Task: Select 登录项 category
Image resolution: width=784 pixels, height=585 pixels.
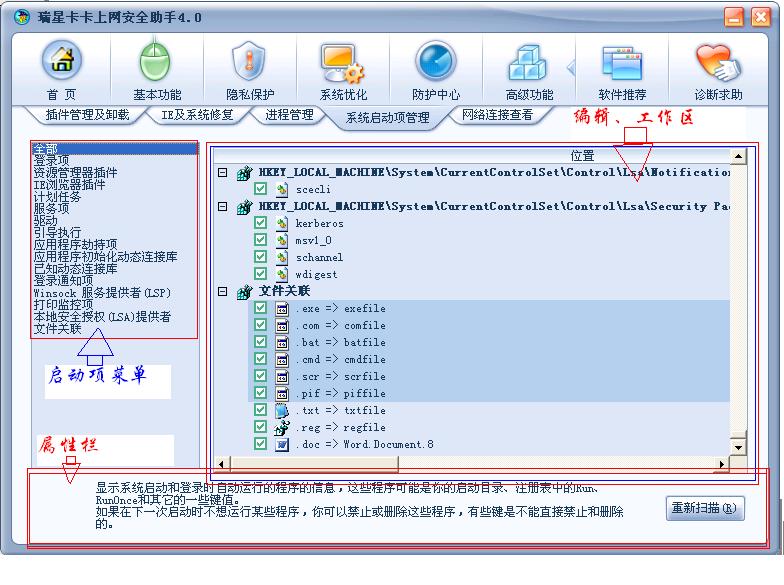Action: (x=51, y=160)
